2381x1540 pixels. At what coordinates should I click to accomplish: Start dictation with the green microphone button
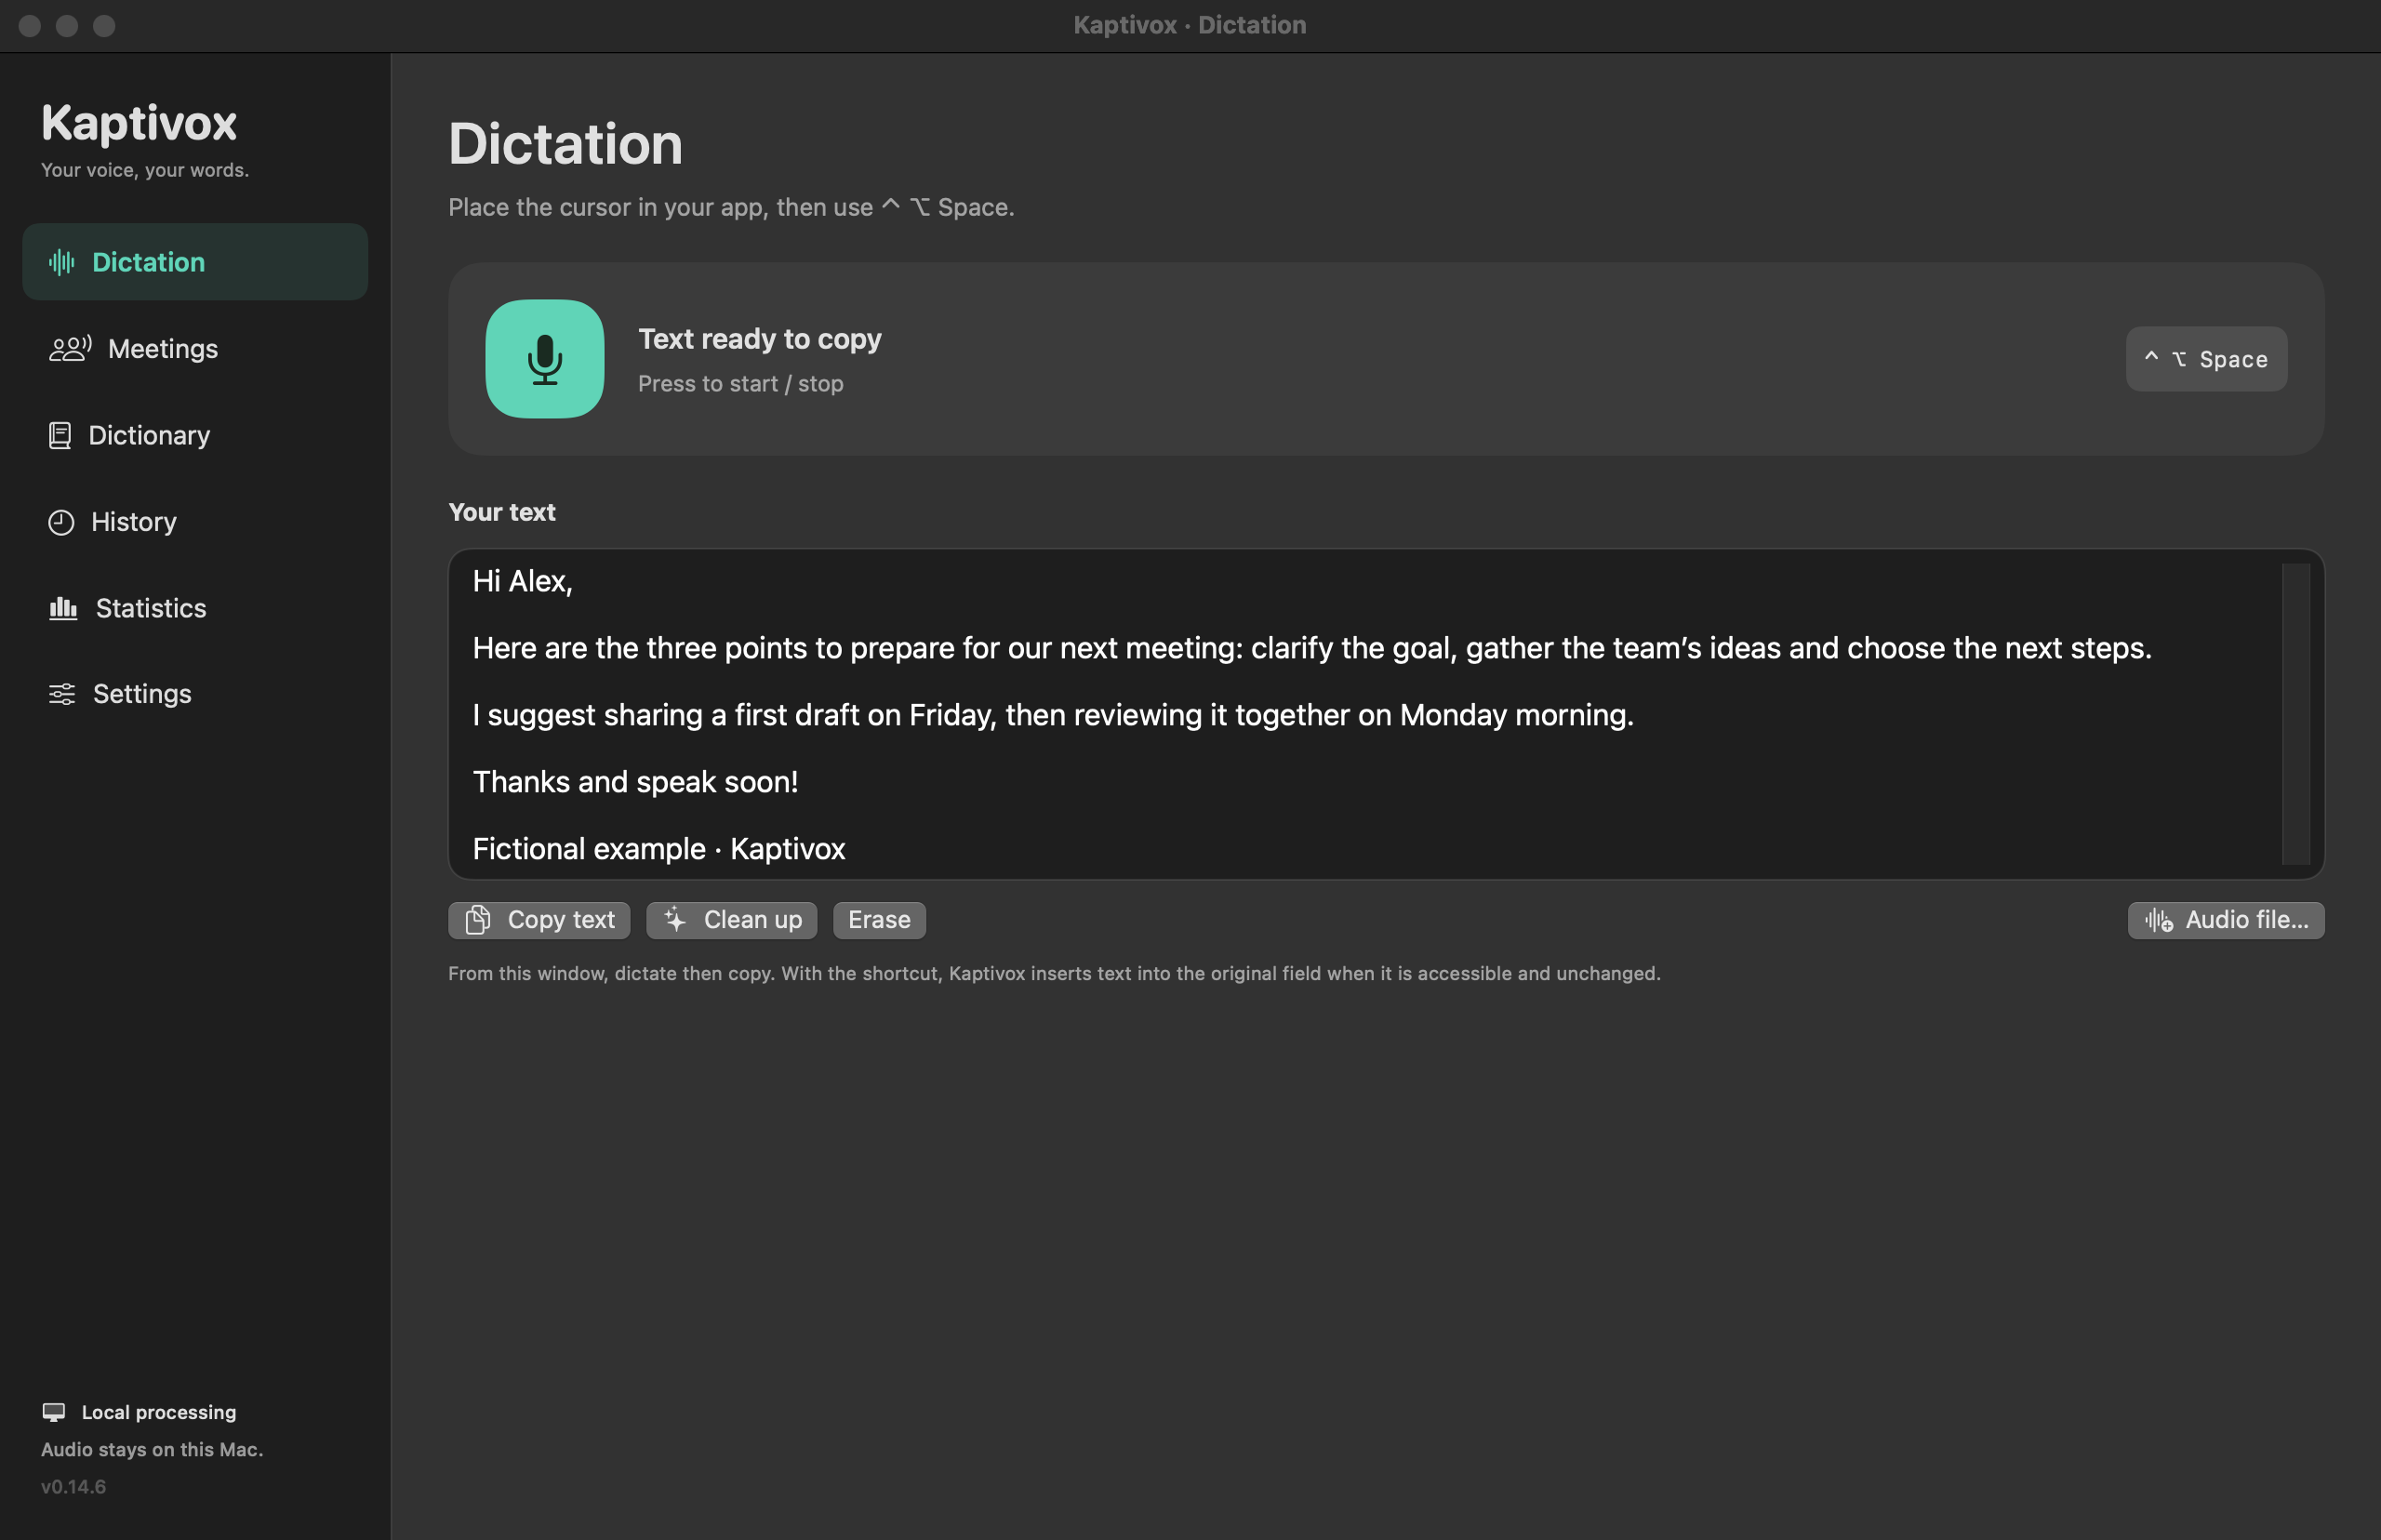pos(544,359)
